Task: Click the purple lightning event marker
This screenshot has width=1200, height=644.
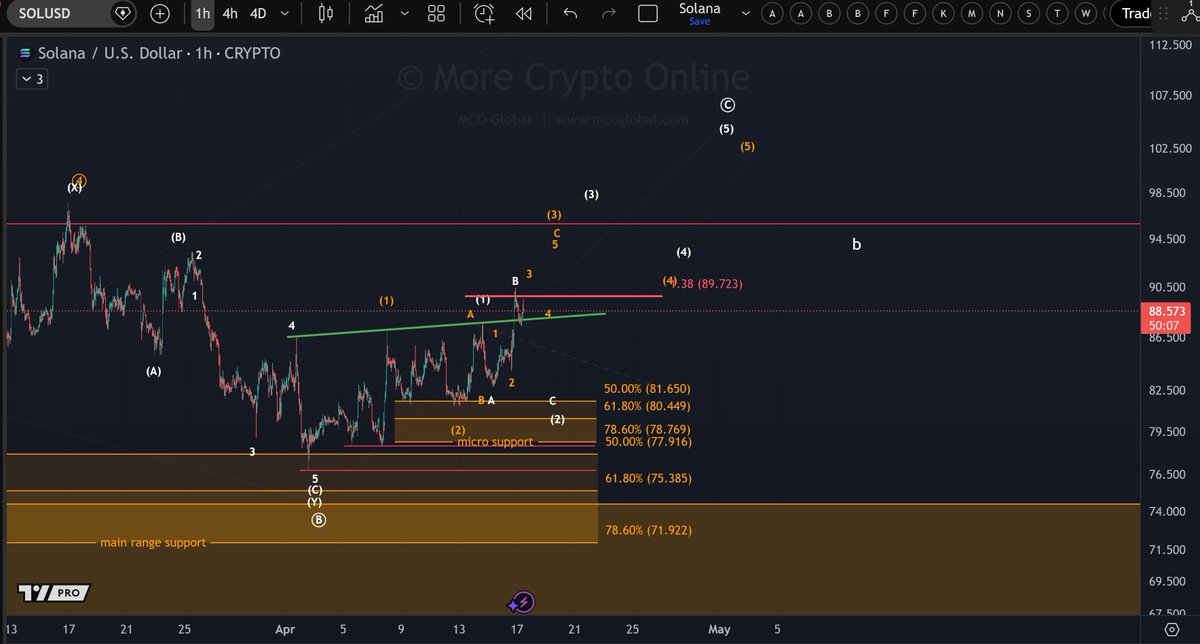Action: click(x=521, y=602)
